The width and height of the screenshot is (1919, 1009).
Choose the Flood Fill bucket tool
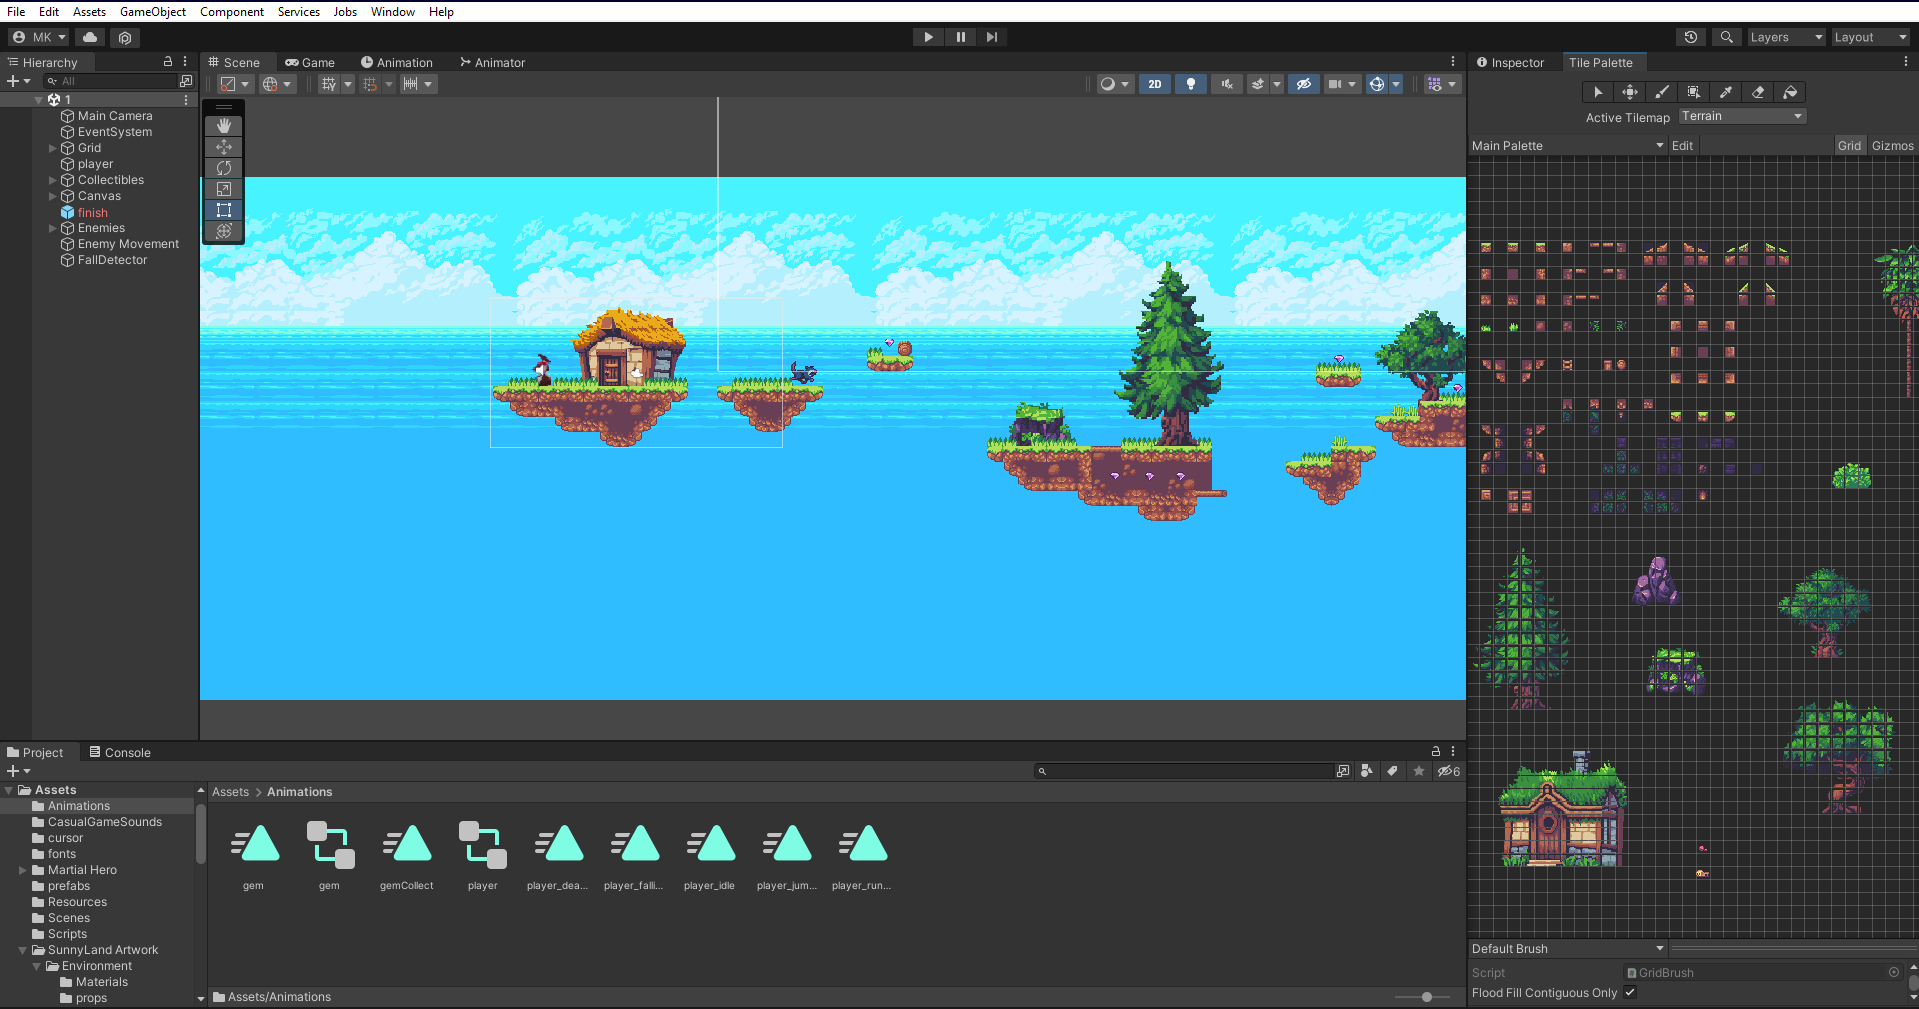click(1790, 92)
